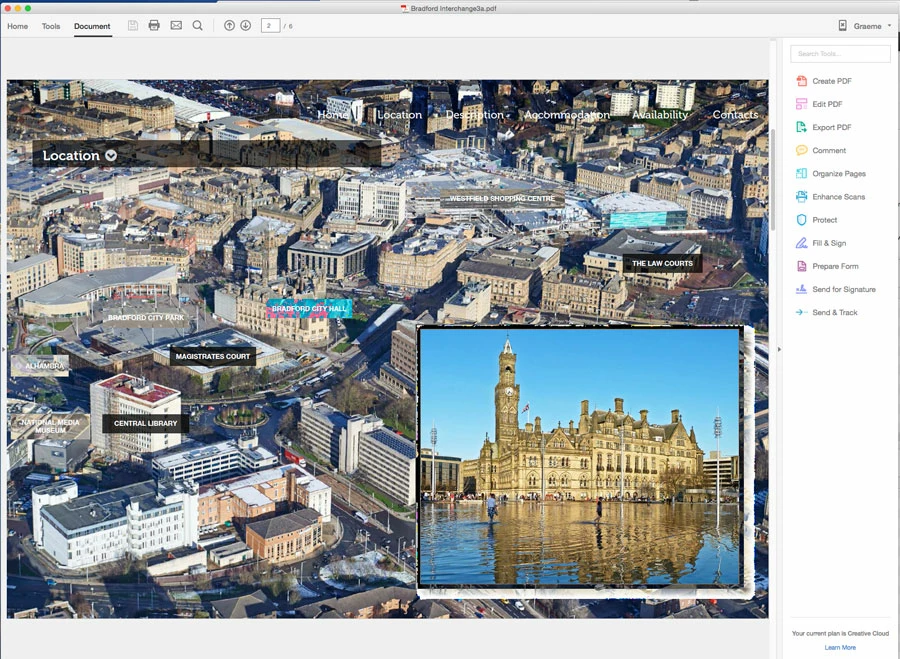The image size is (900, 659).
Task: Click Accommodation in the PDF navigation
Action: coord(567,115)
